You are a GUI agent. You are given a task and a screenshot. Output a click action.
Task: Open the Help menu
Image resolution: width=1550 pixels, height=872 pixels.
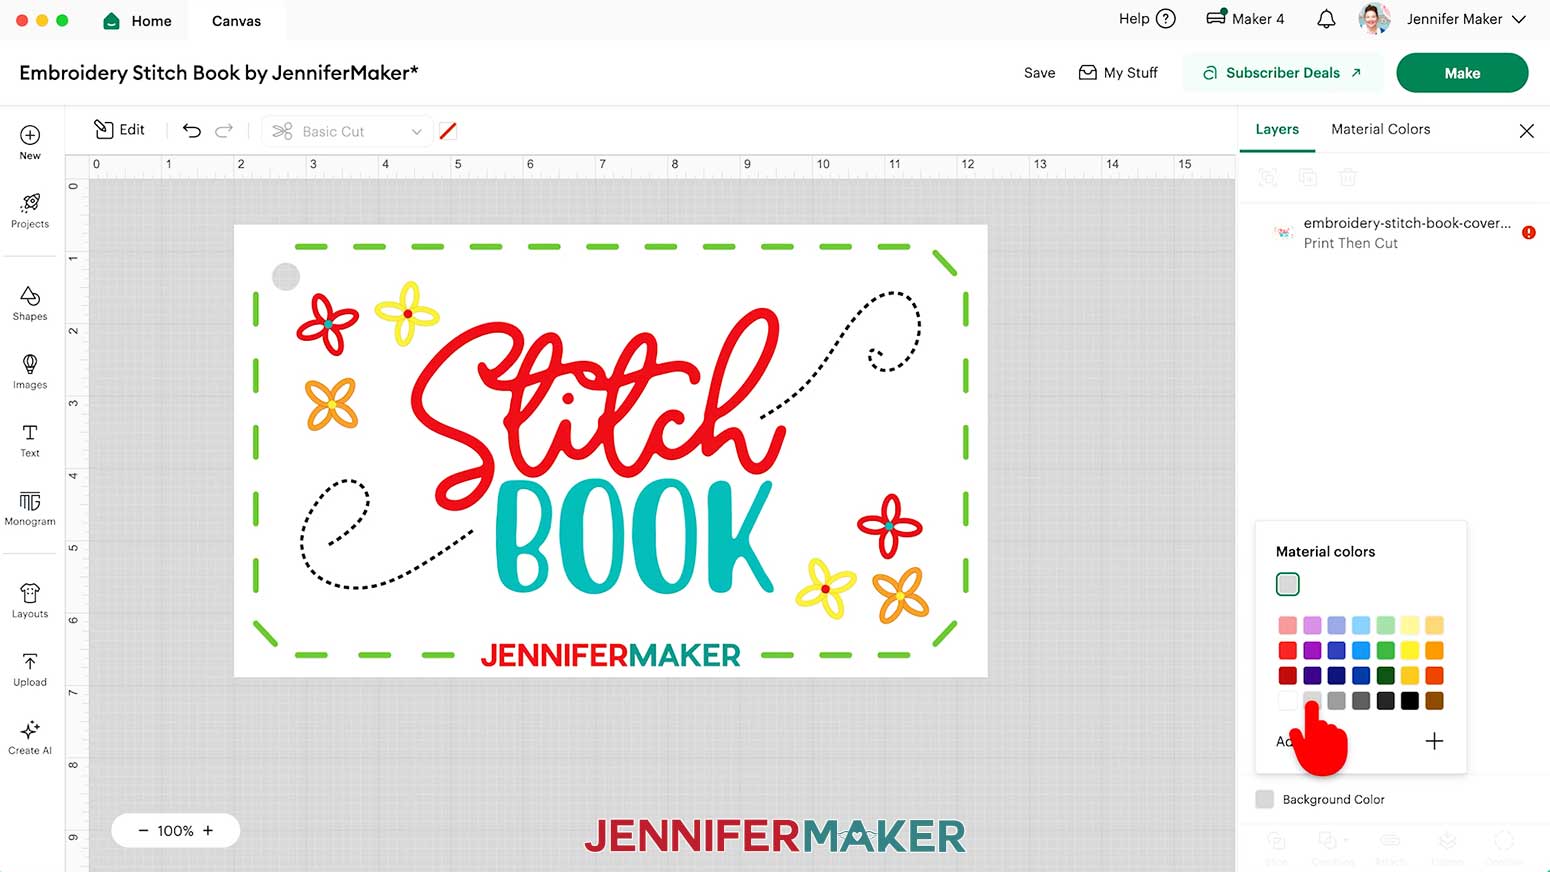point(1147,19)
